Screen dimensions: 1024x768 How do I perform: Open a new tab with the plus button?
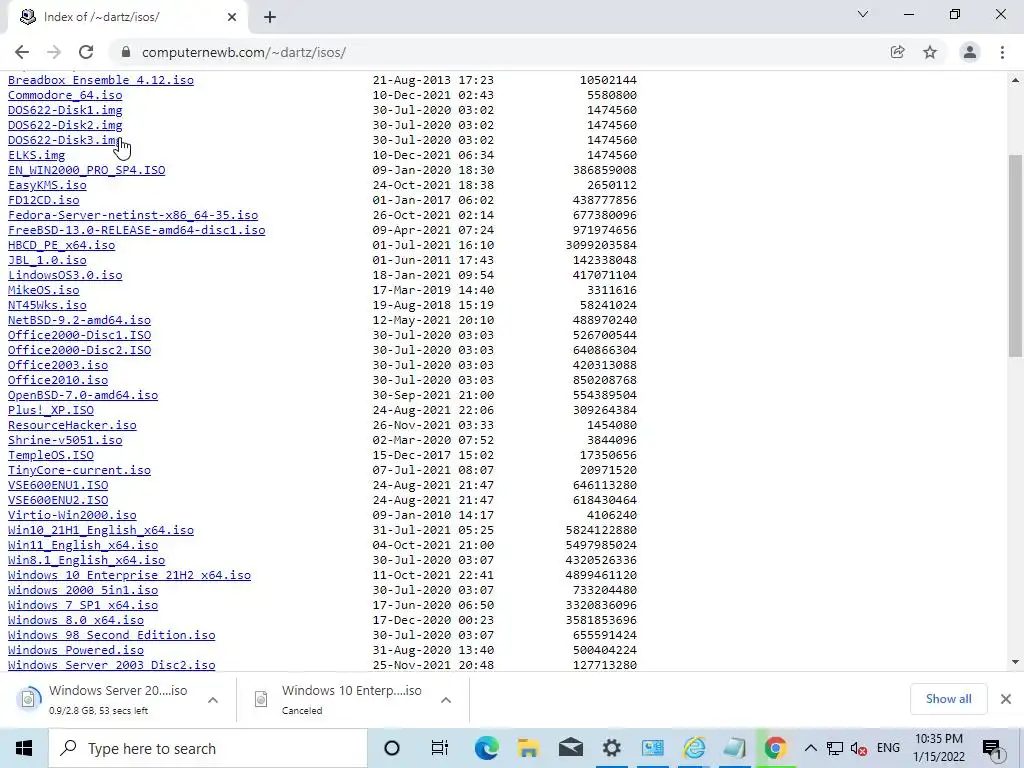tap(270, 17)
